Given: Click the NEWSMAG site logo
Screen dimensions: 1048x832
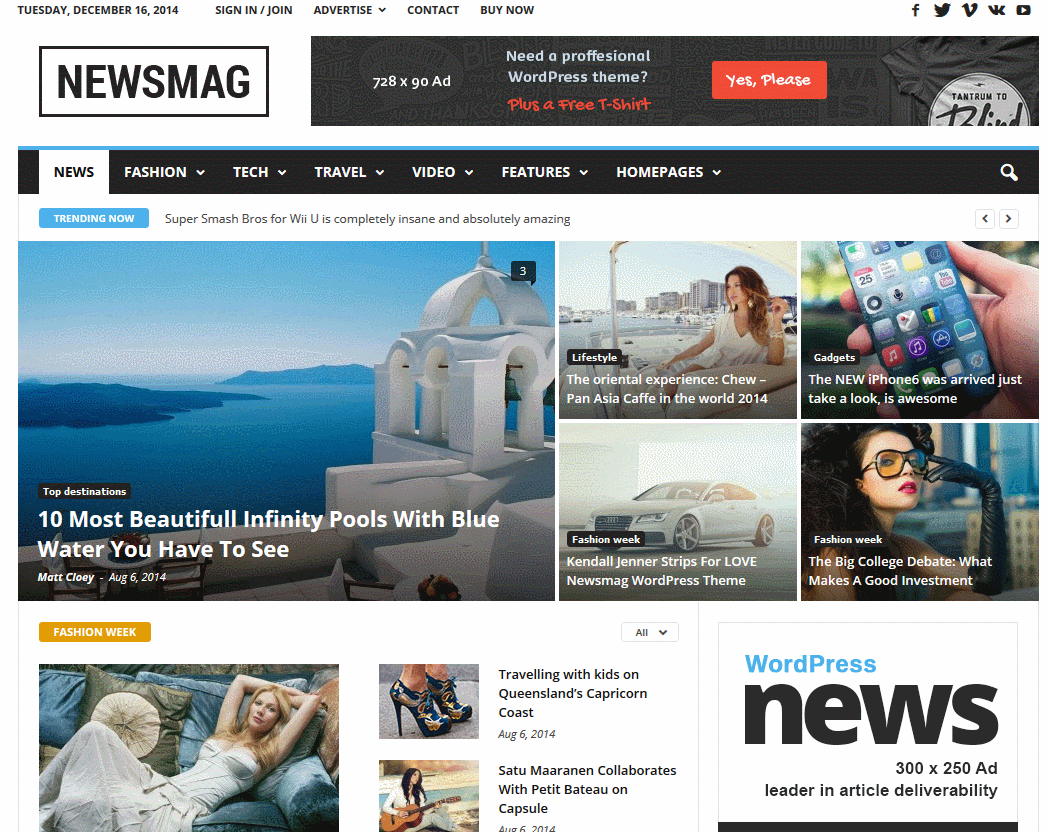Looking at the screenshot, I should [x=154, y=82].
